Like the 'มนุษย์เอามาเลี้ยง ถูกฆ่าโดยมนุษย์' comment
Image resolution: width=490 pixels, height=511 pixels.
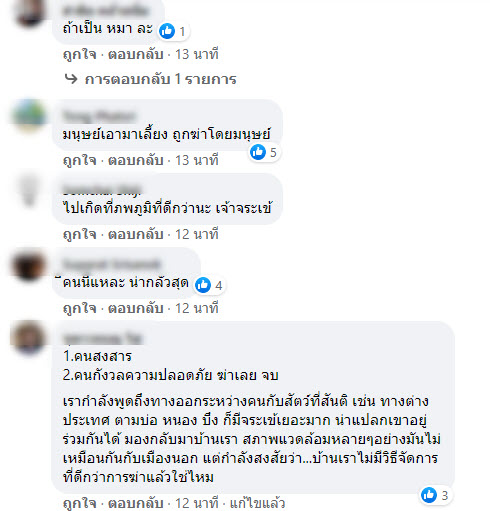click(x=80, y=160)
